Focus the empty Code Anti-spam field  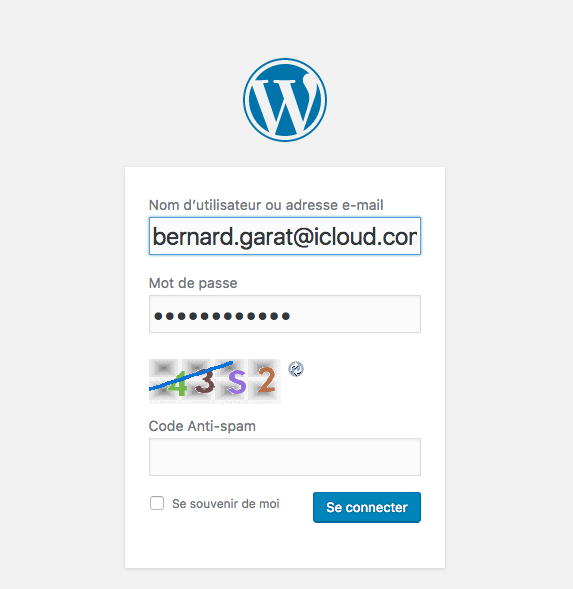coord(285,457)
